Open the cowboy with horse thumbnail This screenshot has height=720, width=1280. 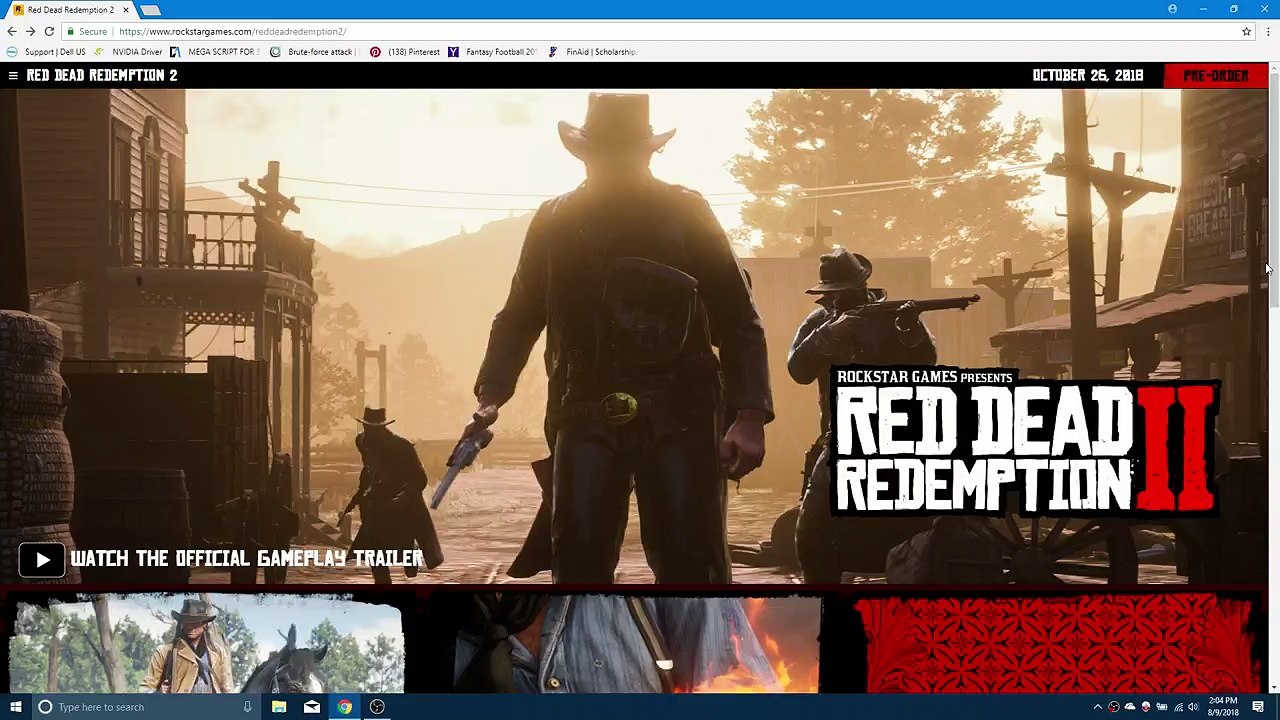pyautogui.click(x=207, y=643)
